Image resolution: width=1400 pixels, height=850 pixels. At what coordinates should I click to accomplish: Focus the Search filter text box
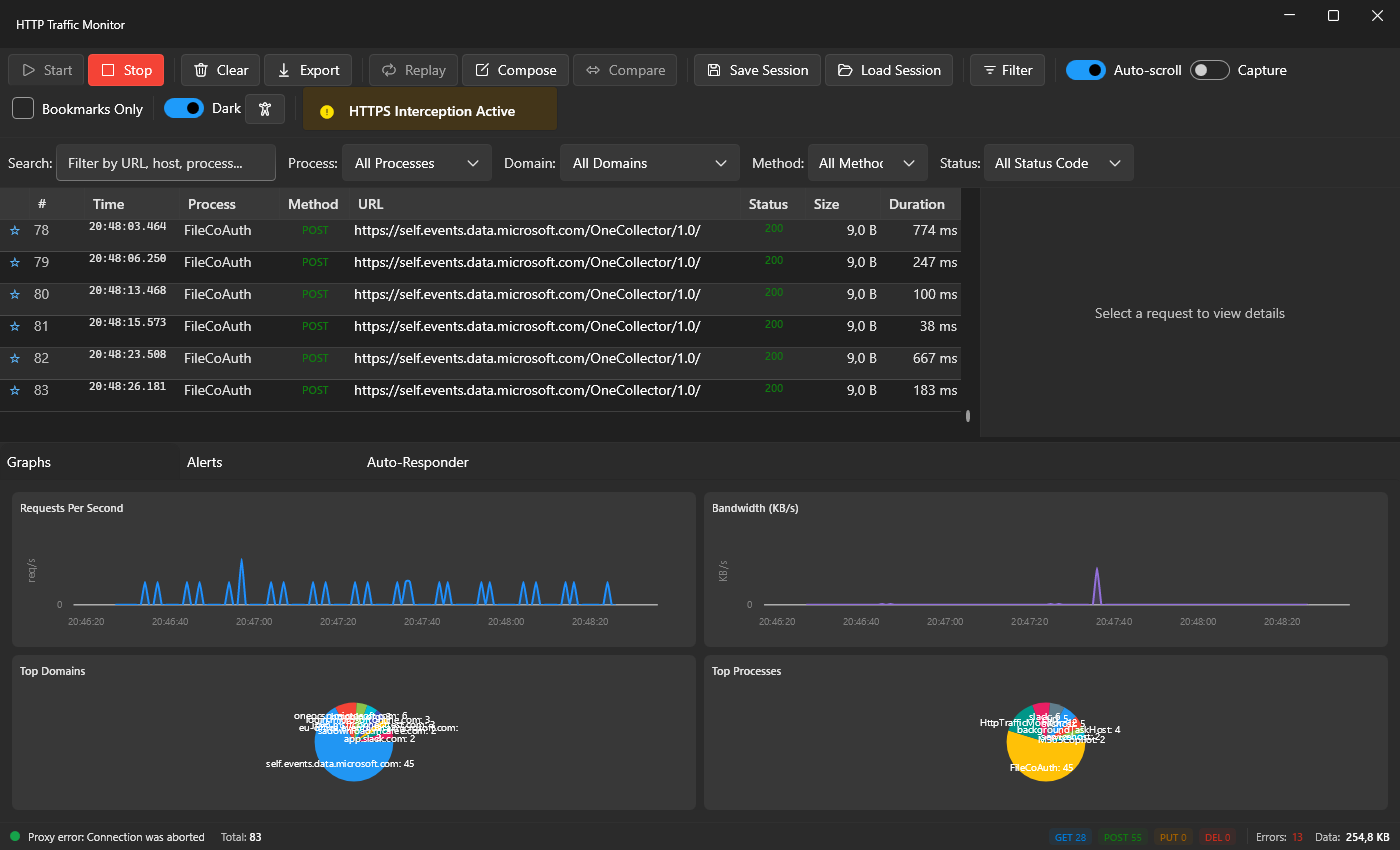(166, 163)
